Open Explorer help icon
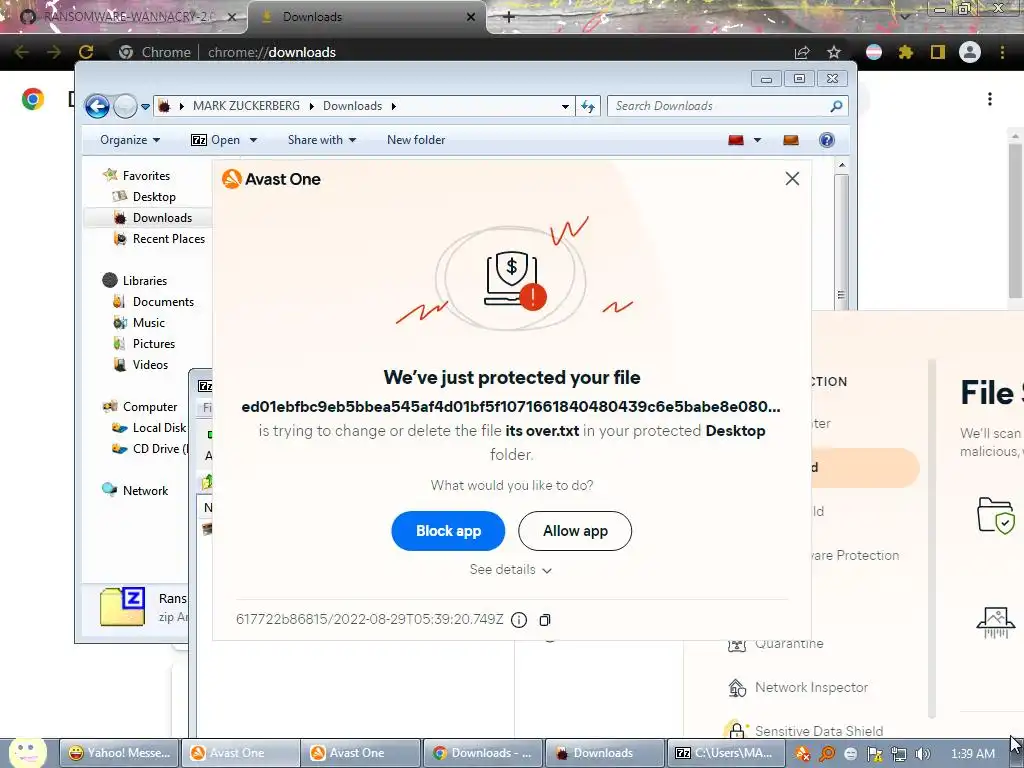 click(827, 140)
